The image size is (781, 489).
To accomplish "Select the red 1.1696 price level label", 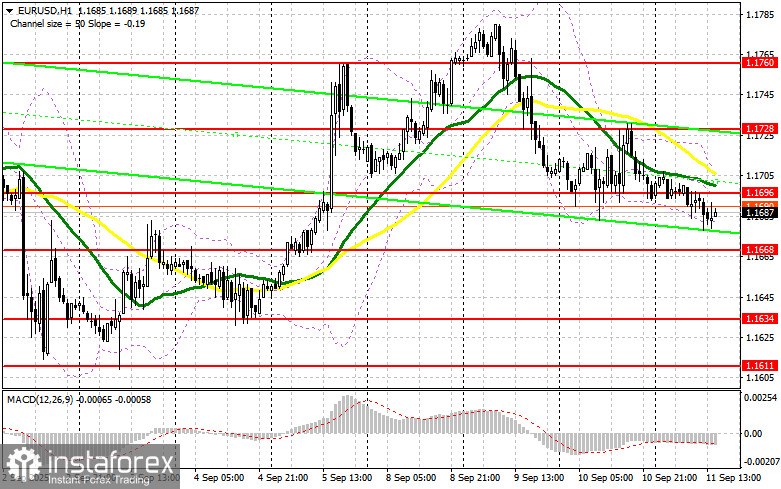I will (x=760, y=192).
